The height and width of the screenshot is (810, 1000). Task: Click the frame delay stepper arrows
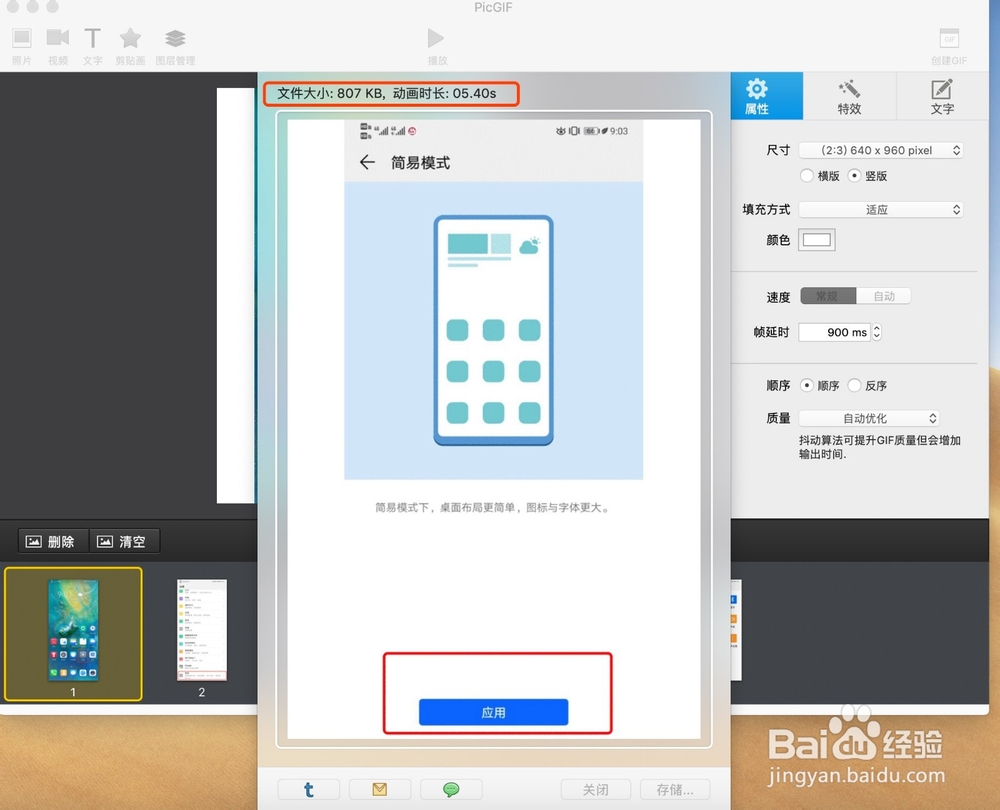click(877, 332)
